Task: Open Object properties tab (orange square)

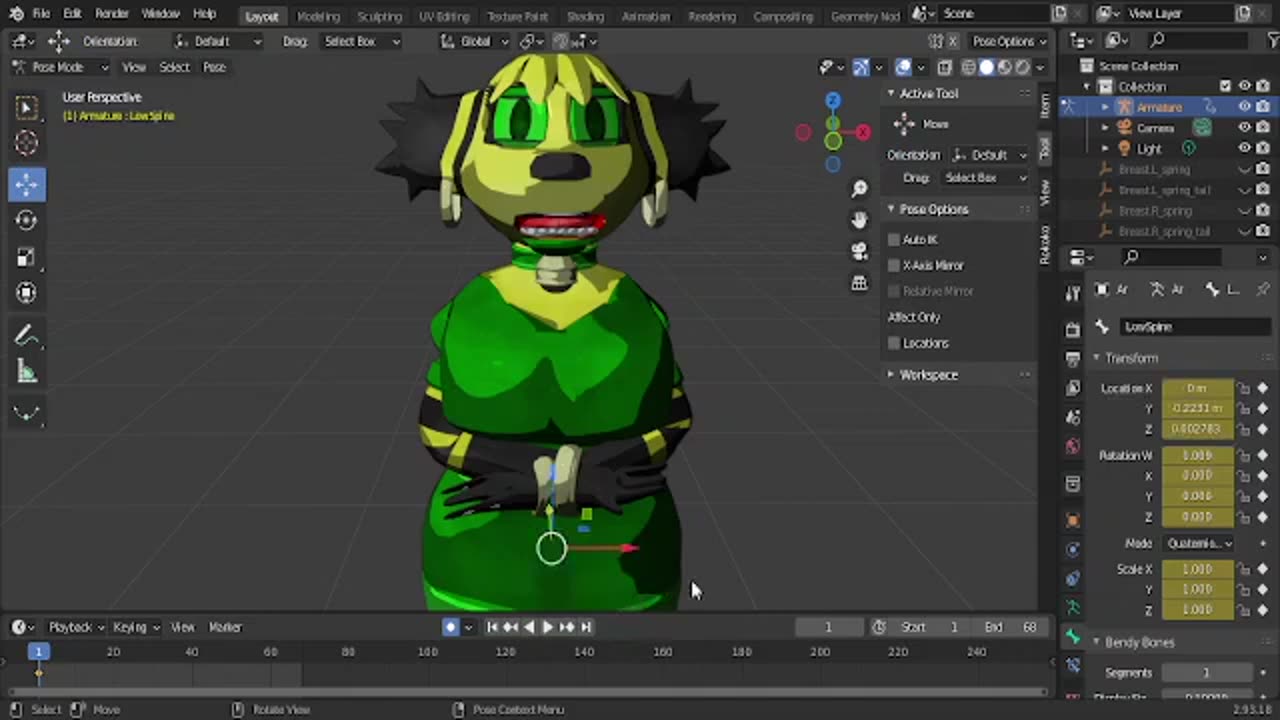Action: pyautogui.click(x=1073, y=520)
